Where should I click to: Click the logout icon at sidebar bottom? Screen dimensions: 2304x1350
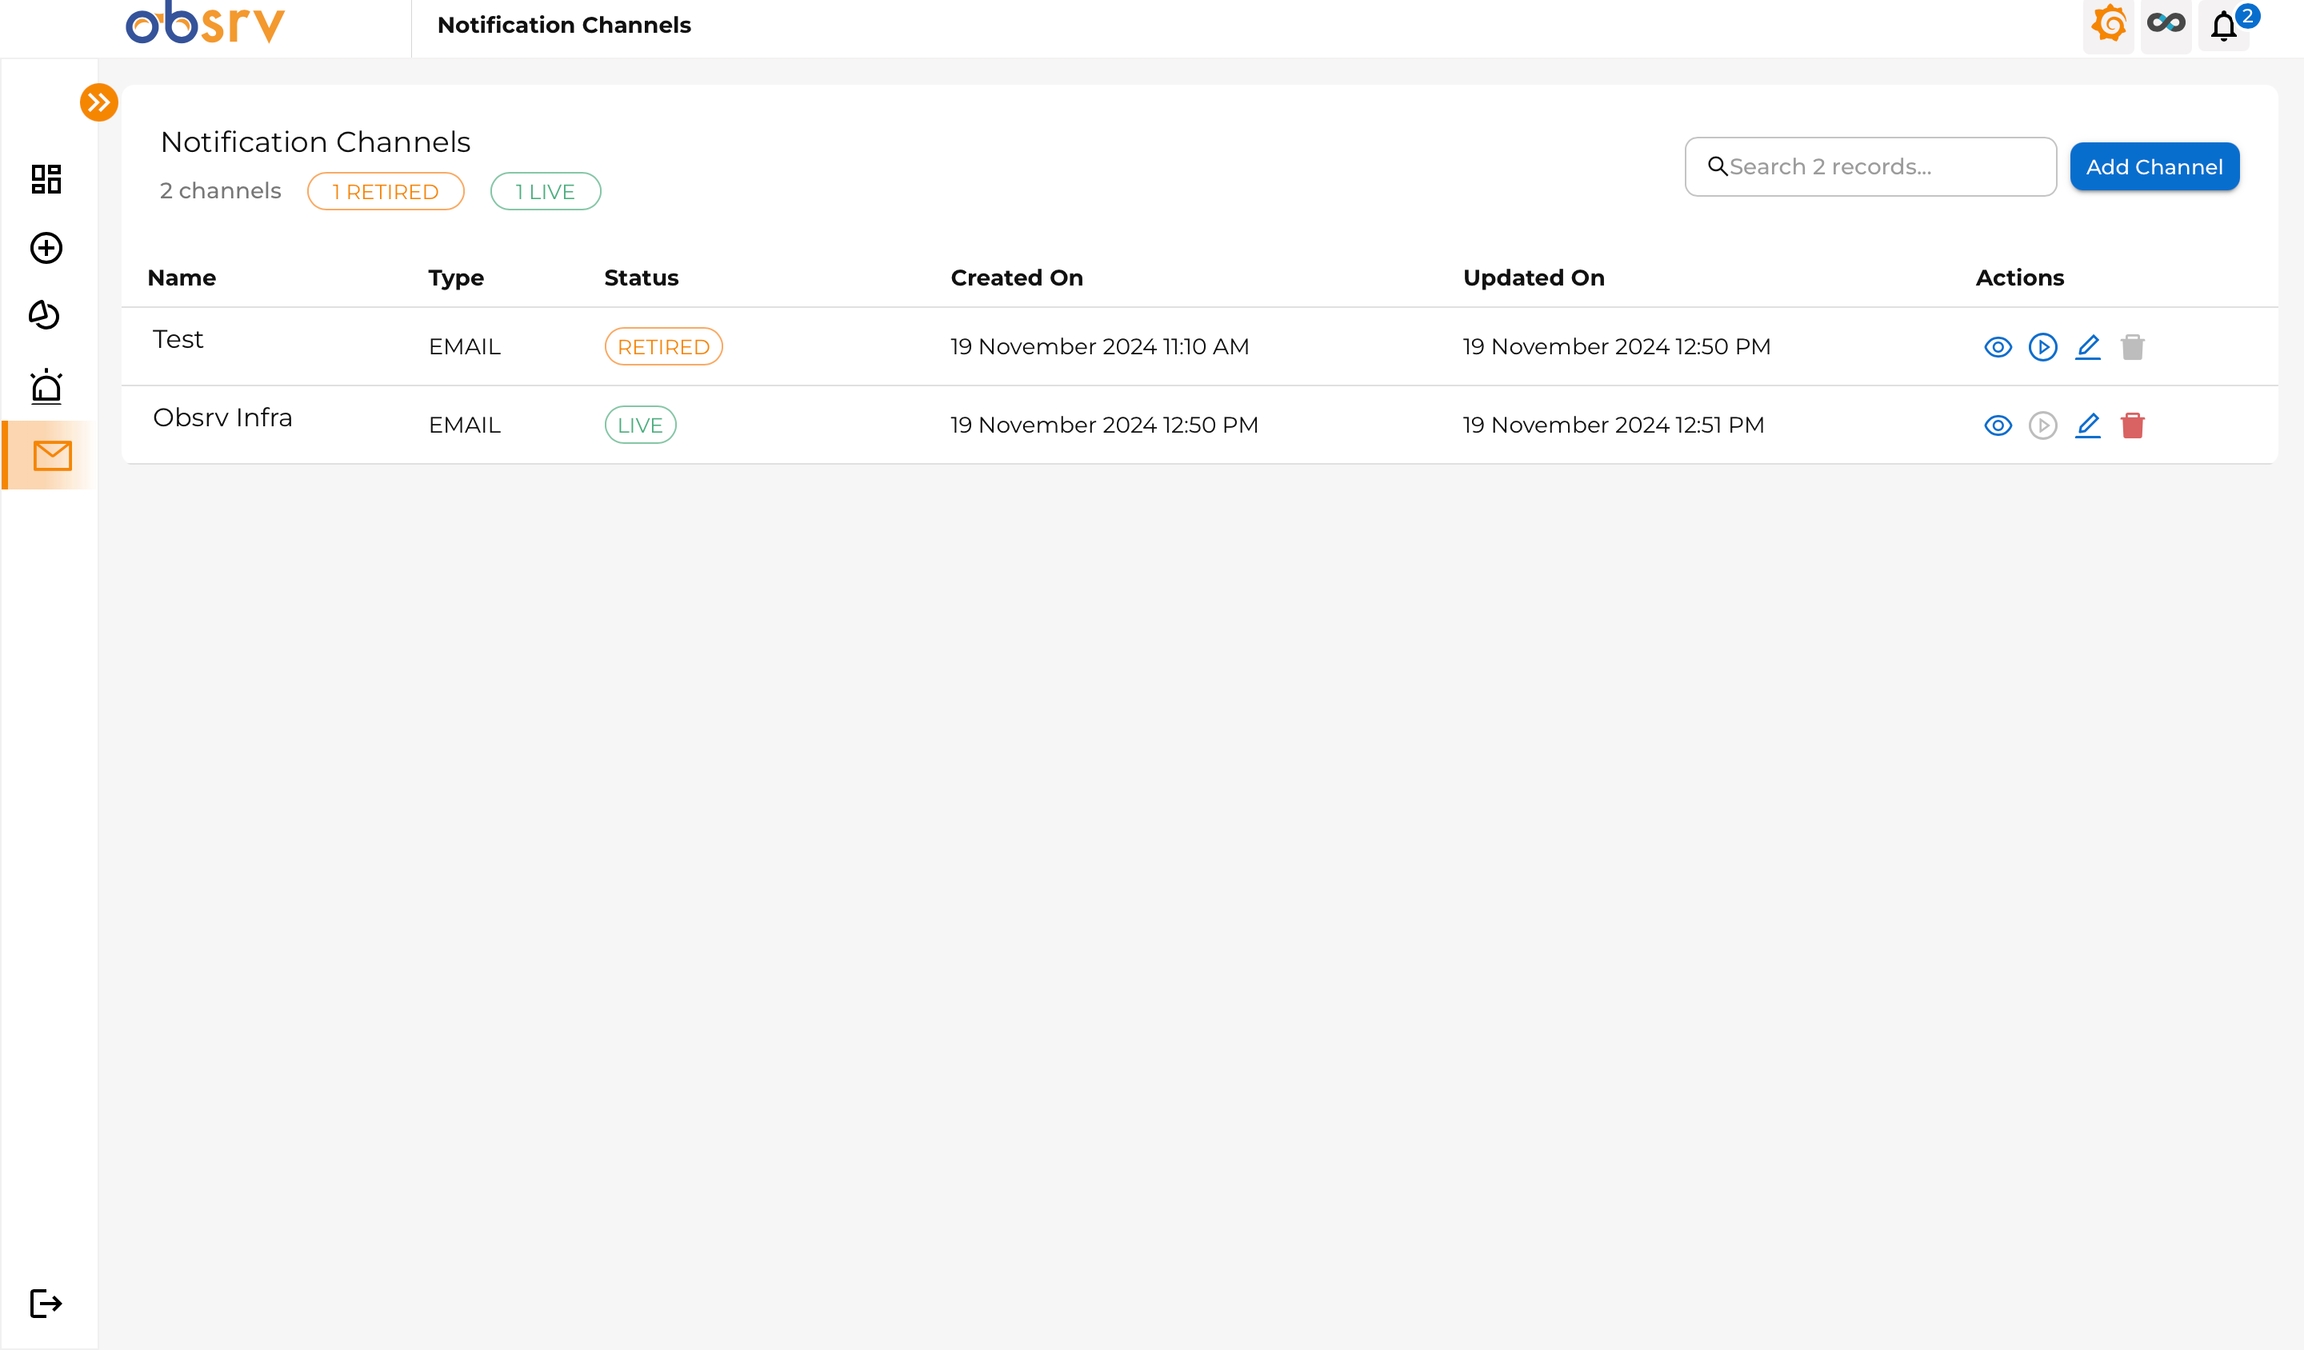[x=46, y=1303]
